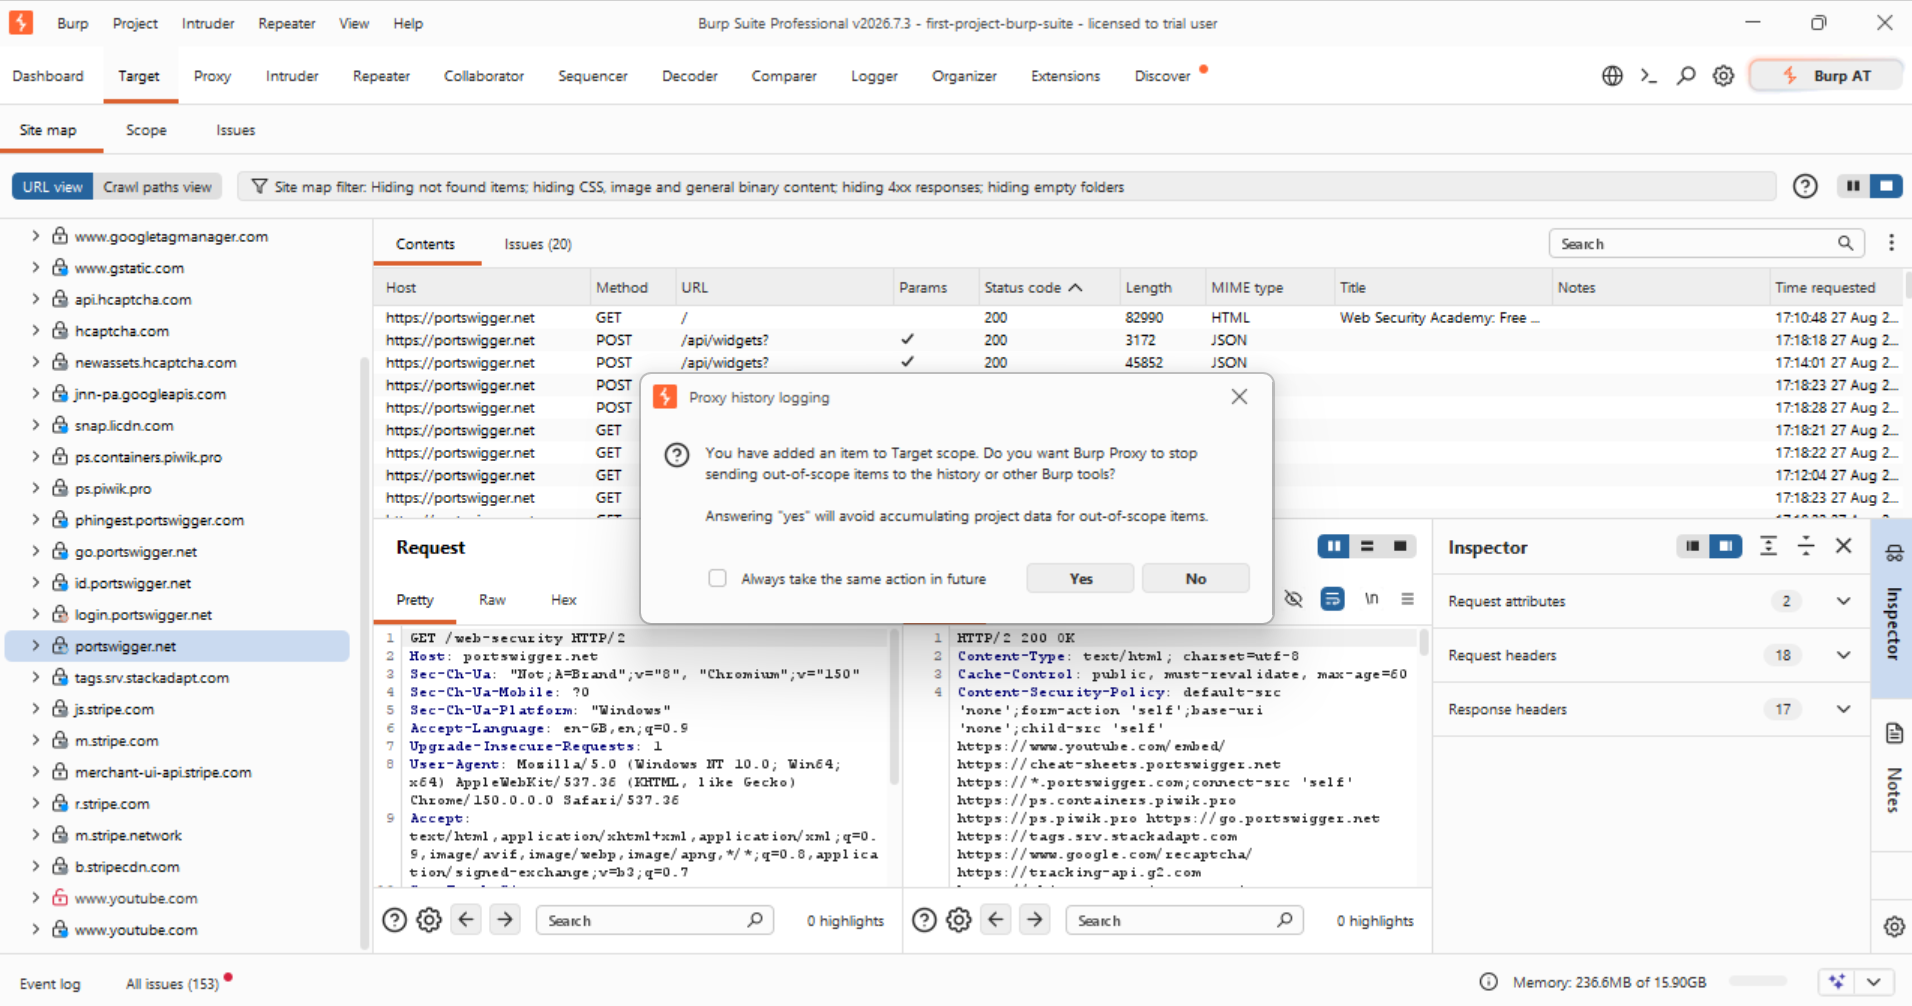Screen dimensions: 1912x1006
Task: Expand Response headers section
Action: (x=1843, y=709)
